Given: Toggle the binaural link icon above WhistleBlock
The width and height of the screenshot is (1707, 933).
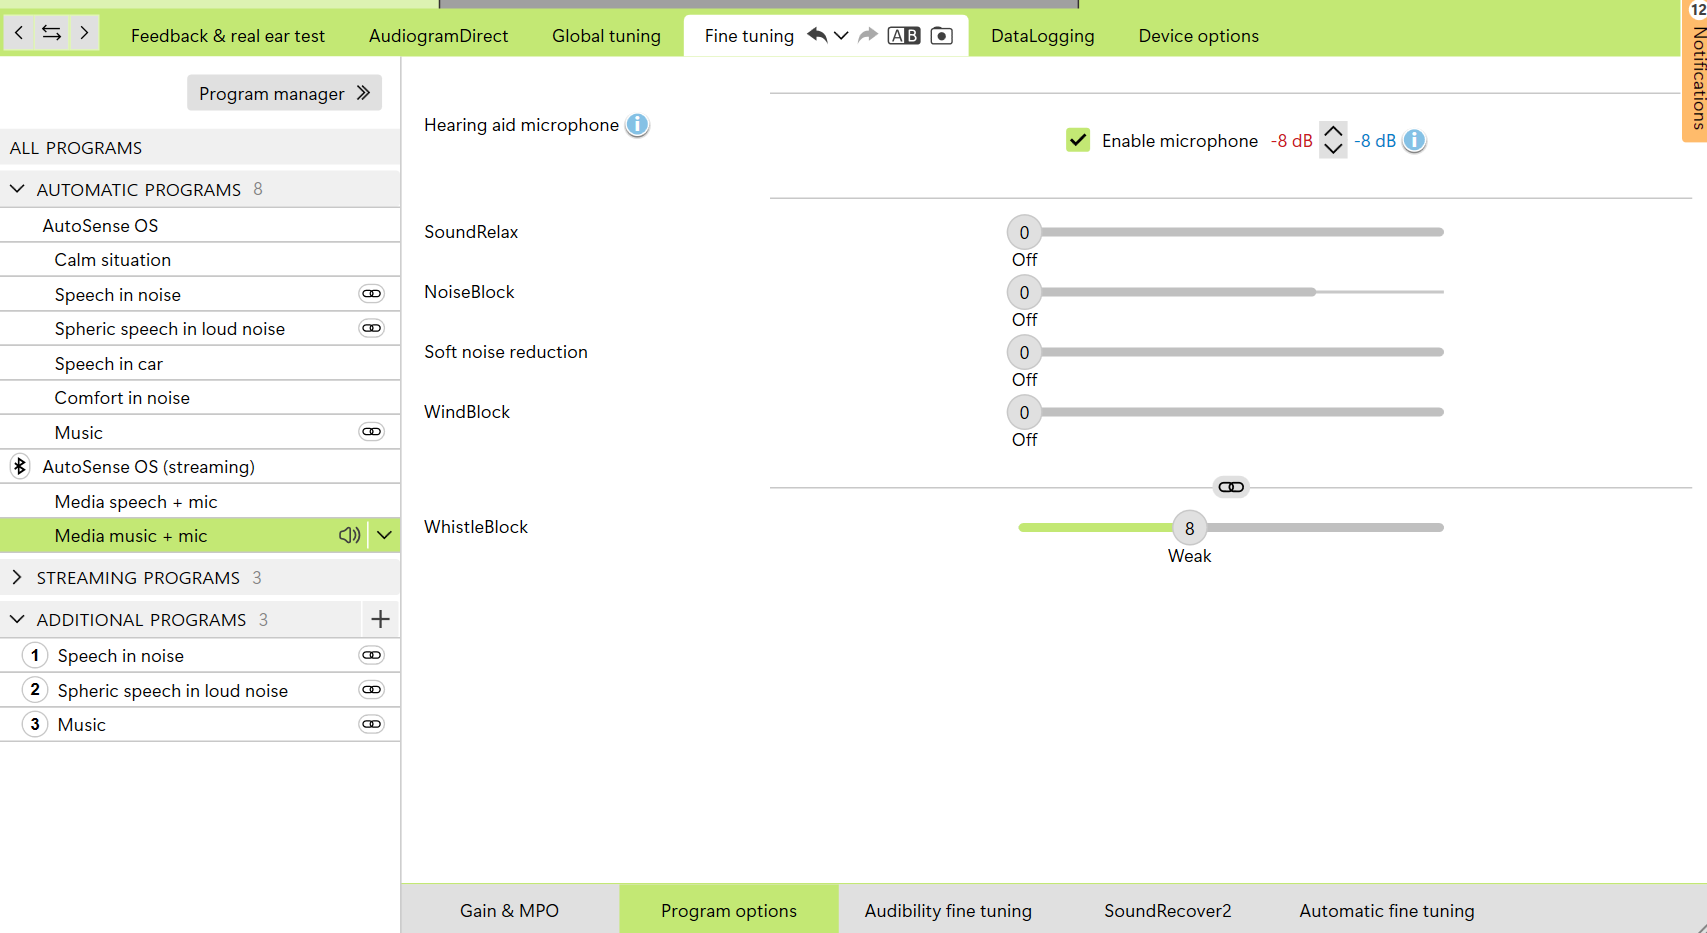Looking at the screenshot, I should [x=1231, y=487].
